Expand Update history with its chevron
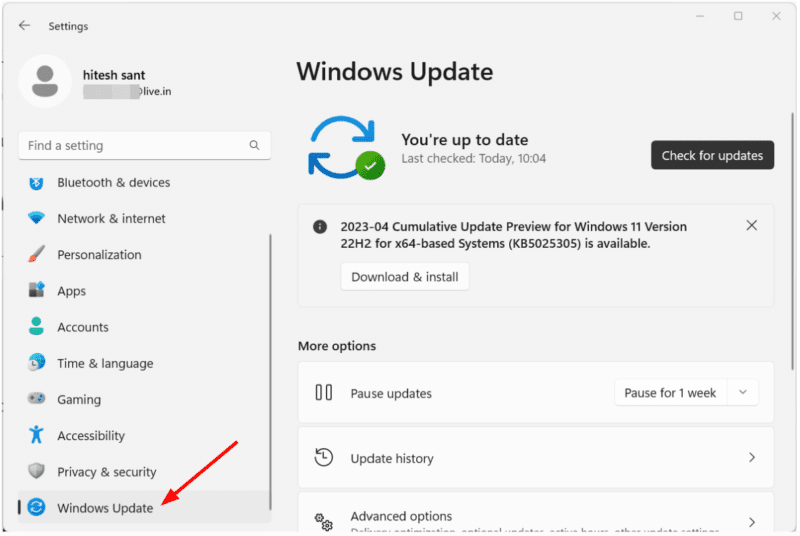 pyautogui.click(x=752, y=457)
